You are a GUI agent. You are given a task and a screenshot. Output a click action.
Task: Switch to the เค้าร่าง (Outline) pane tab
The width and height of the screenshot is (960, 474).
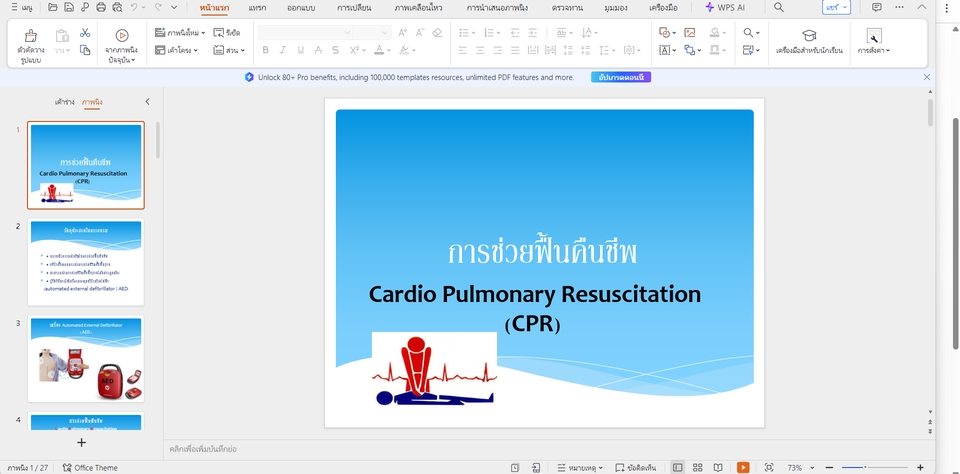pyautogui.click(x=64, y=102)
